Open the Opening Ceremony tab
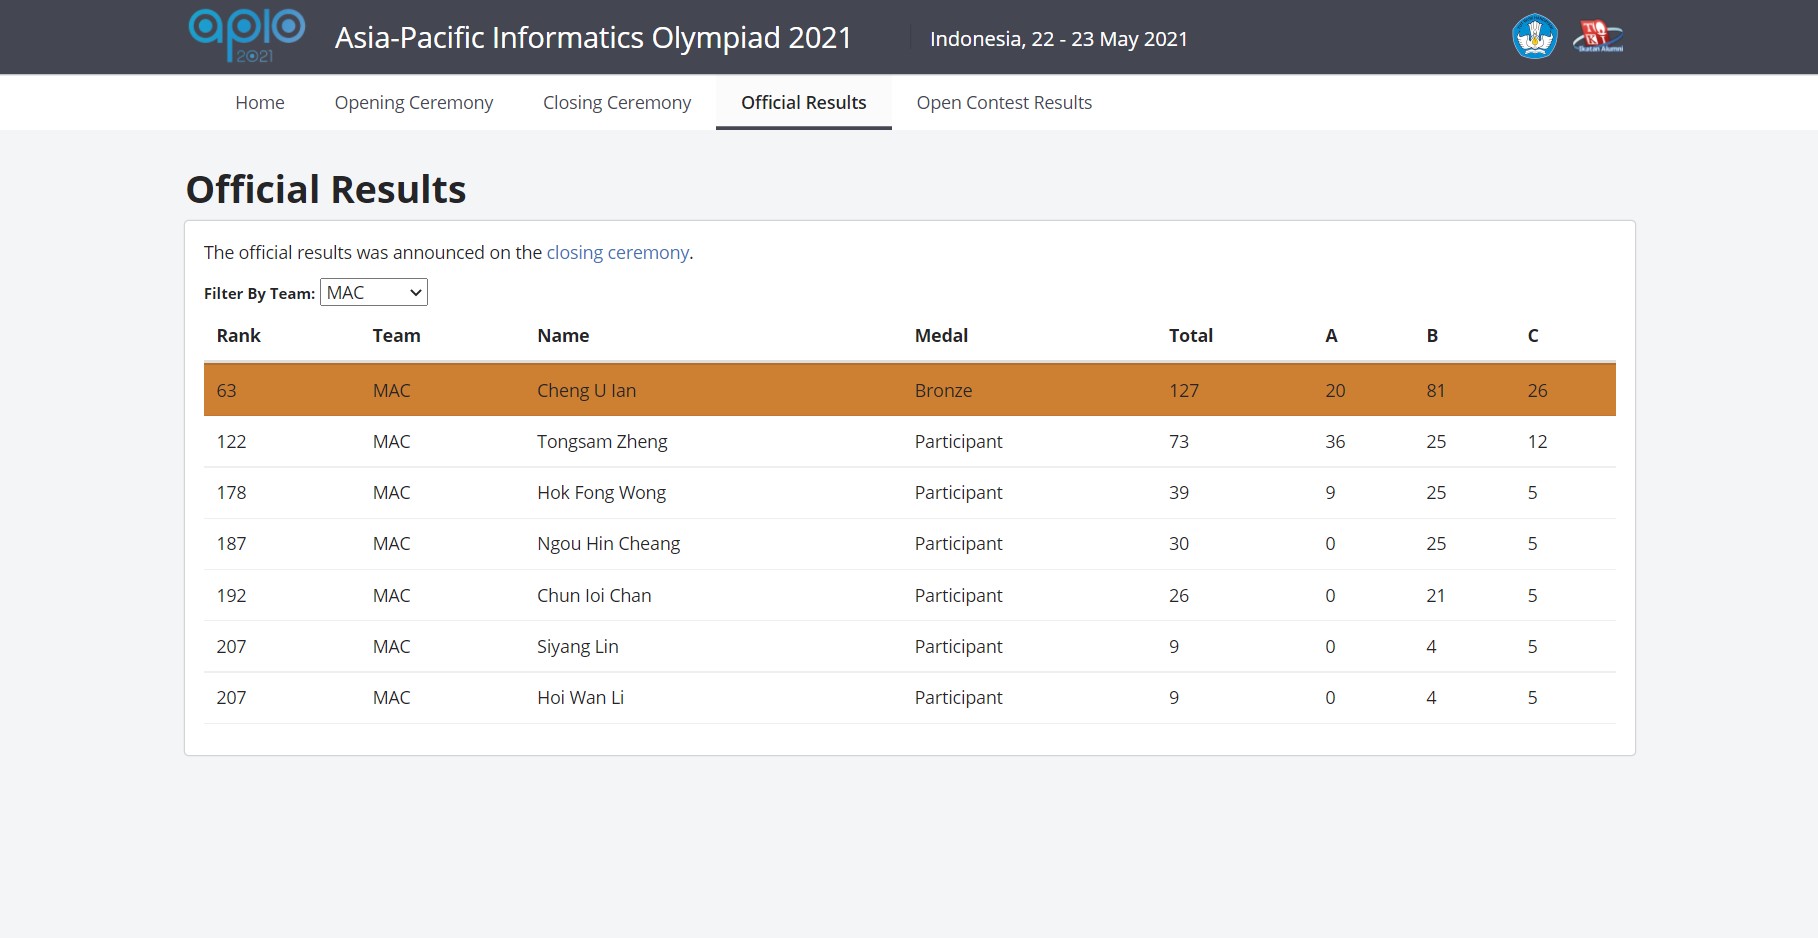 413,103
